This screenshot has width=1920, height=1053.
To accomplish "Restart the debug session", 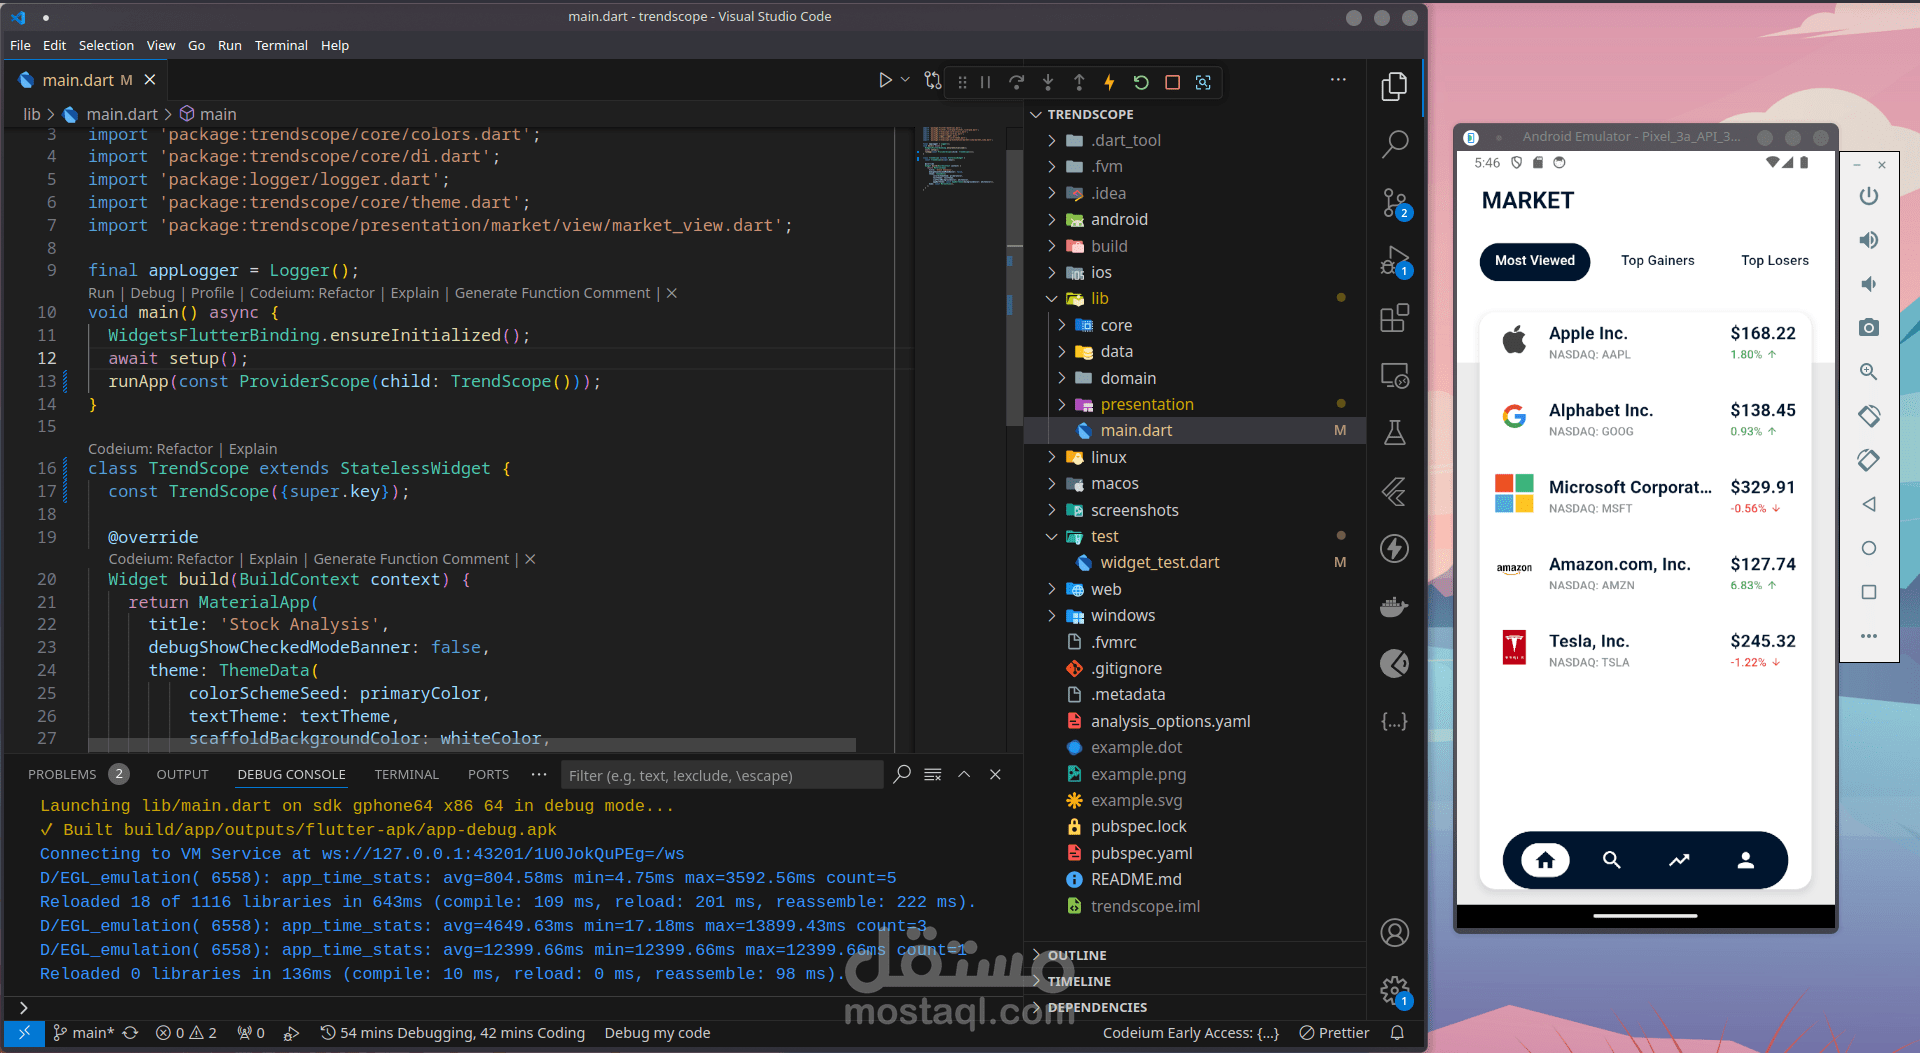I will tap(1141, 82).
